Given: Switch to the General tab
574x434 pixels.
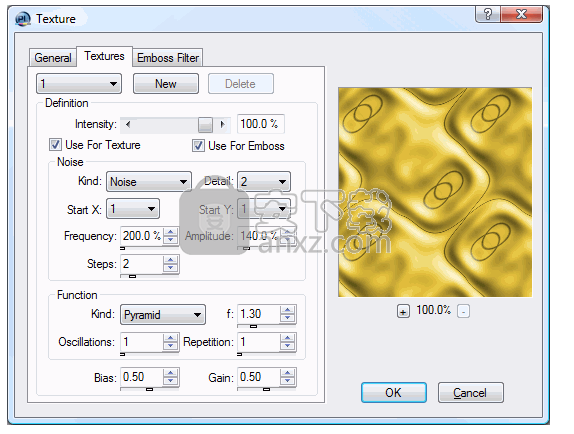Looking at the screenshot, I should tap(53, 58).
